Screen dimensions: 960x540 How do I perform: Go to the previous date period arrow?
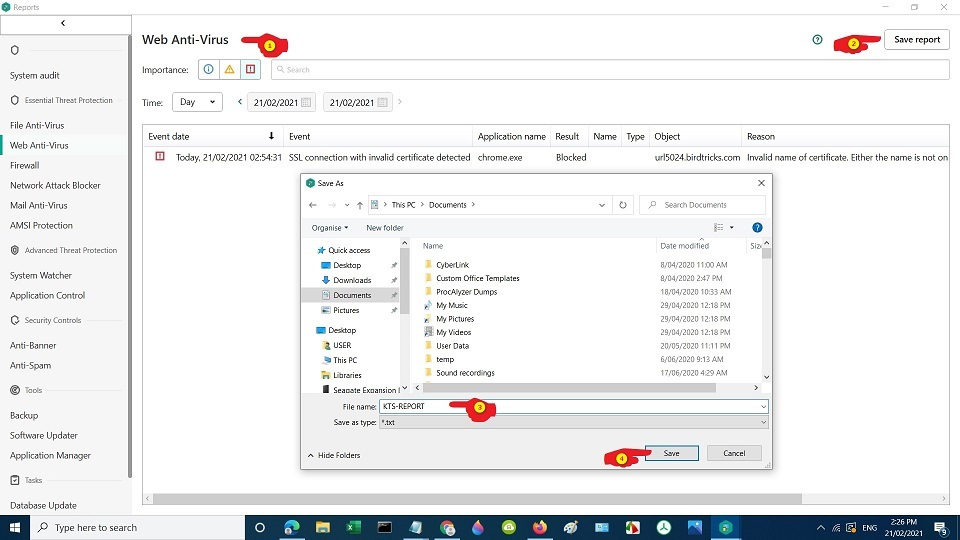pos(240,102)
